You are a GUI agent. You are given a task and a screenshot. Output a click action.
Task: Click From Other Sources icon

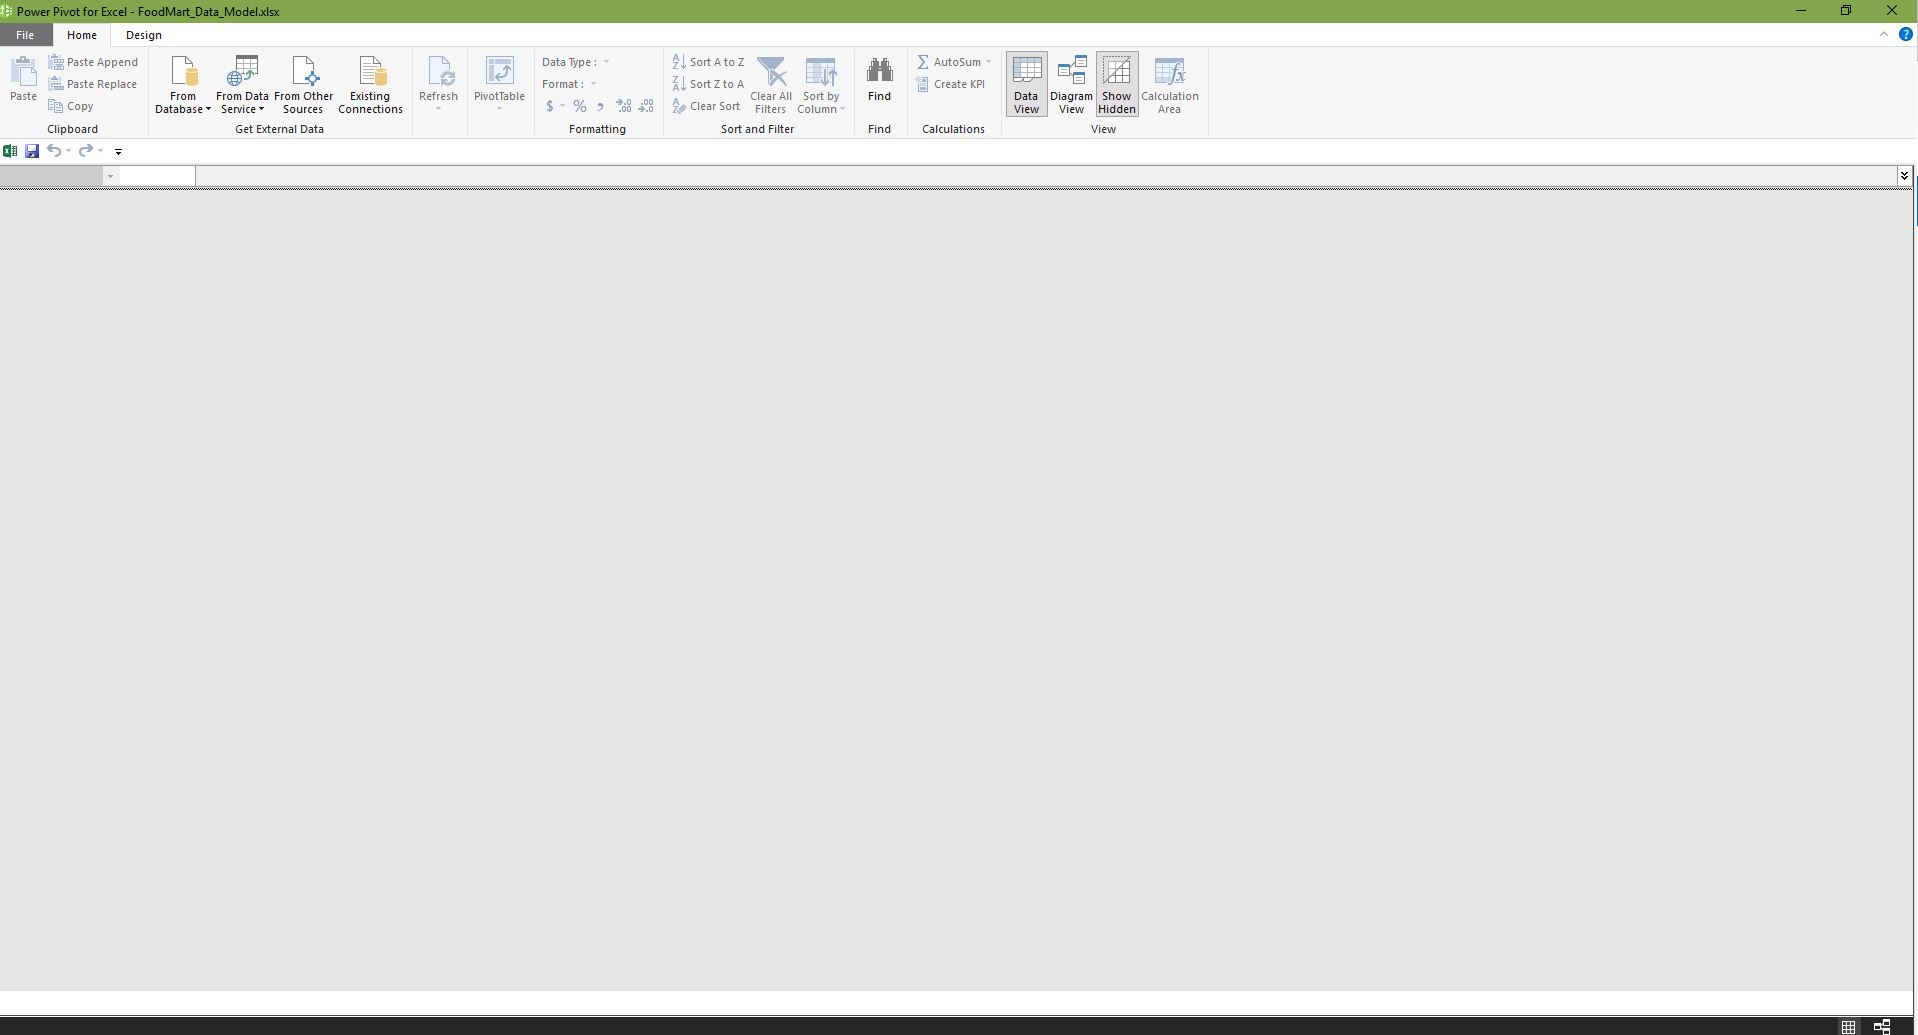point(303,85)
